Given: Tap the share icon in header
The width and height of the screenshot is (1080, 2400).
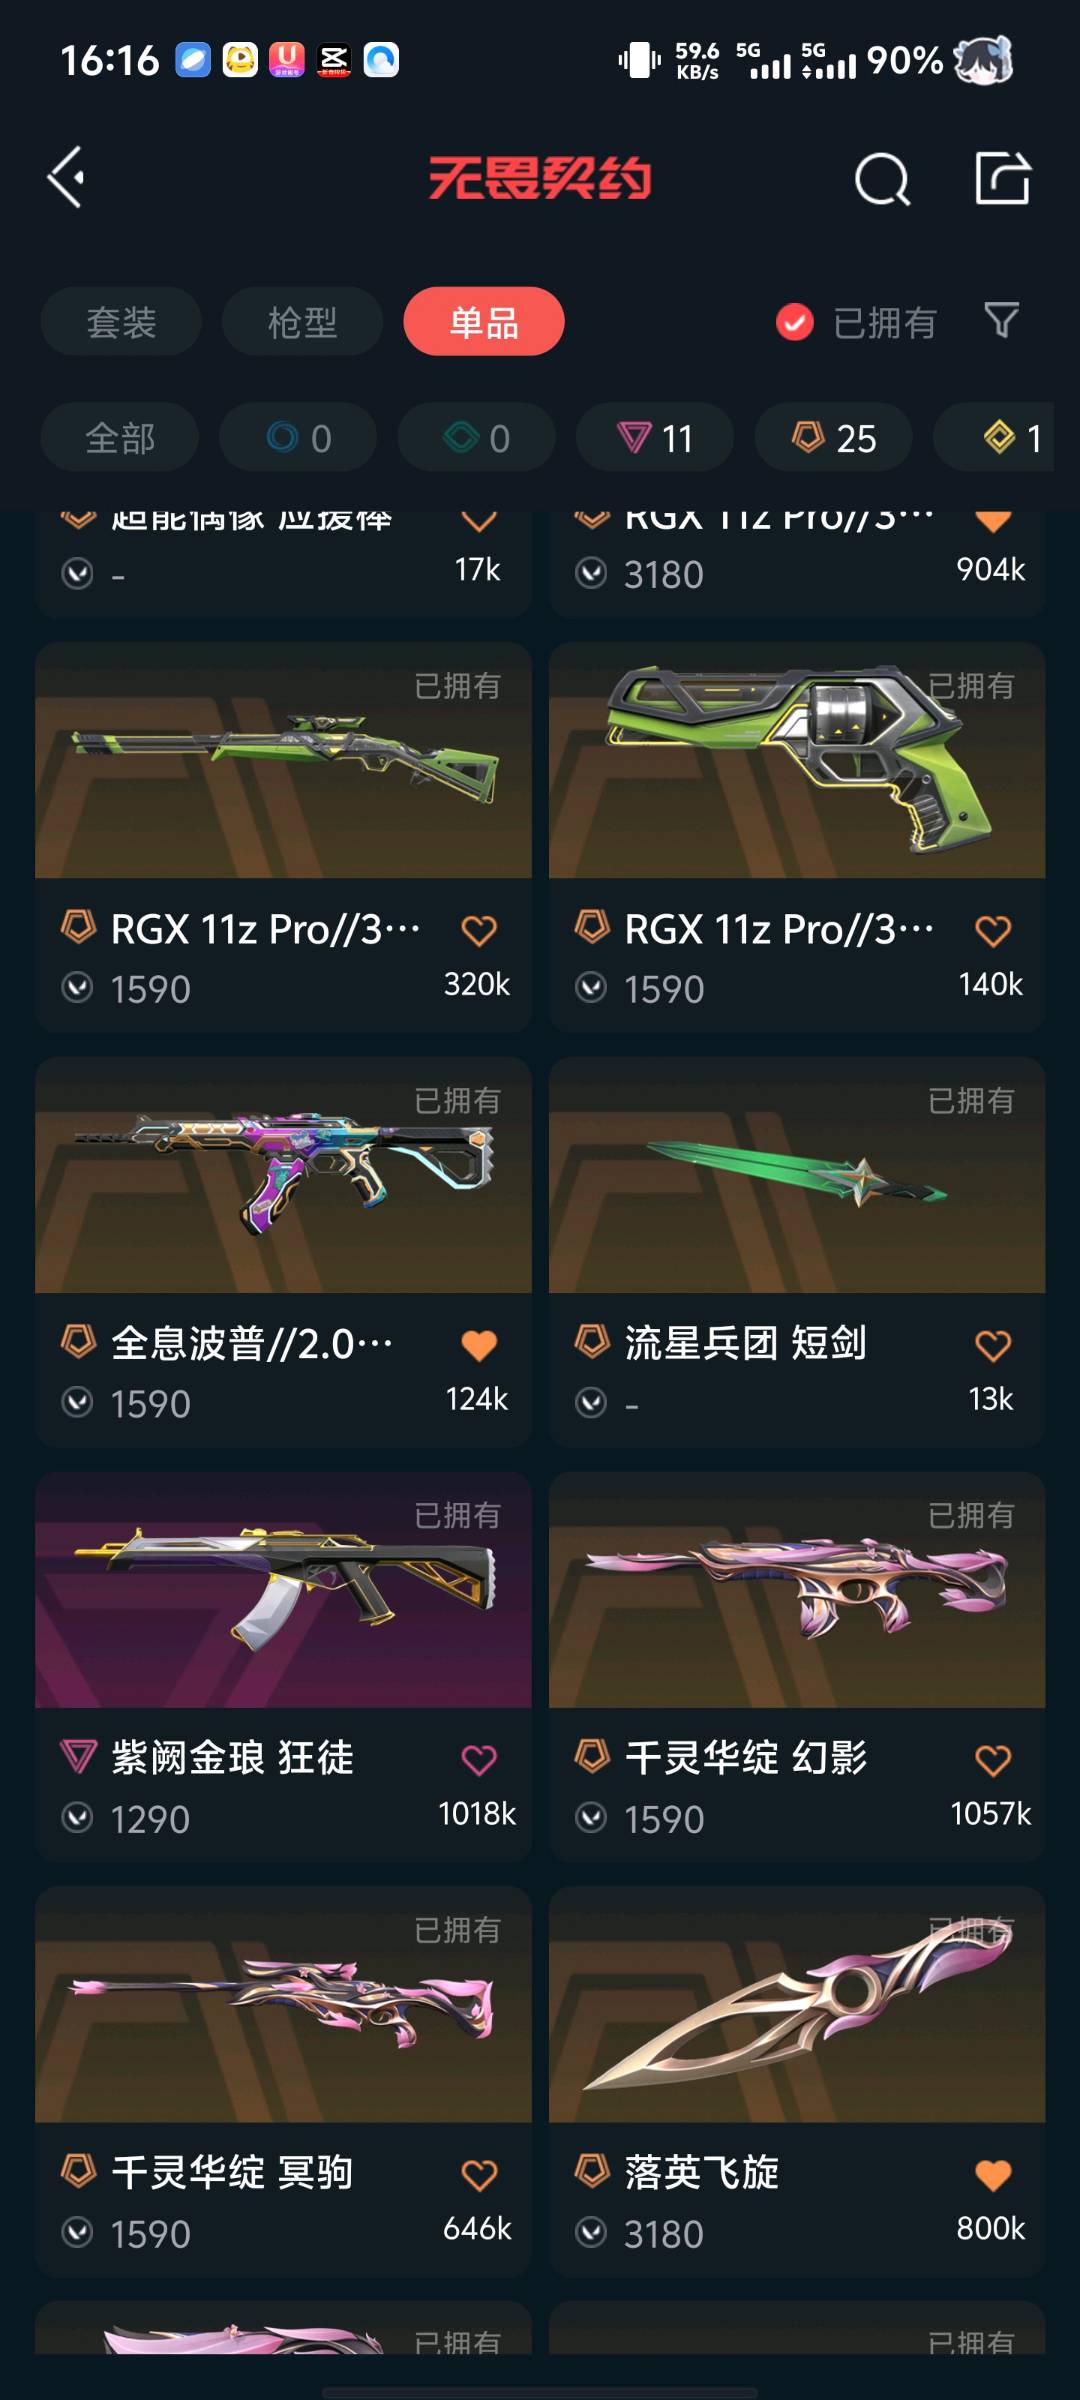Looking at the screenshot, I should pyautogui.click(x=1002, y=178).
